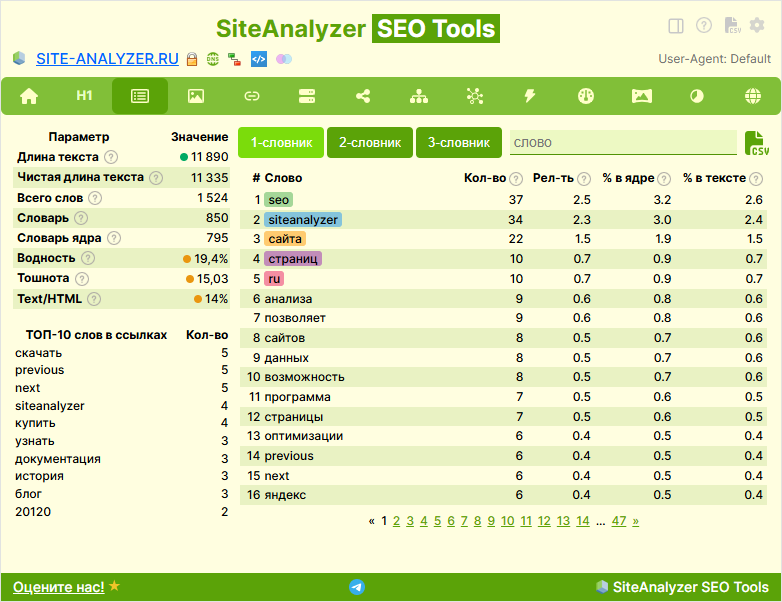The image size is (782, 602).
Task: Go to next page using » arrow
Action: pyautogui.click(x=636, y=521)
